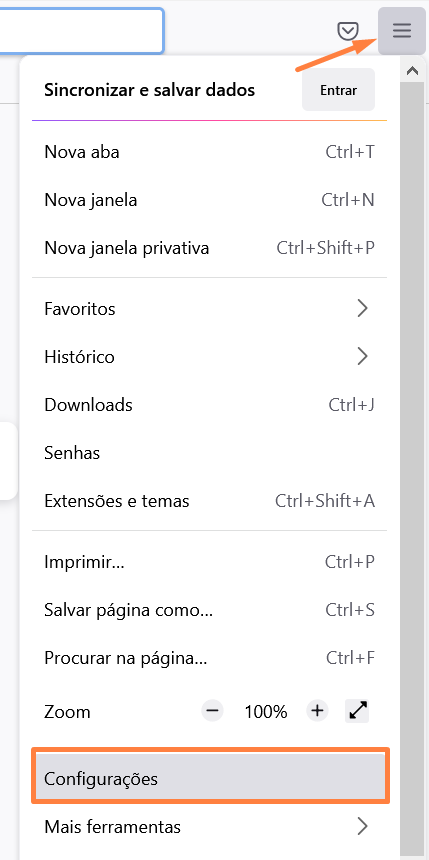This screenshot has height=860, width=429.
Task: Select Imprimir... menu entry
Action: coord(210,562)
